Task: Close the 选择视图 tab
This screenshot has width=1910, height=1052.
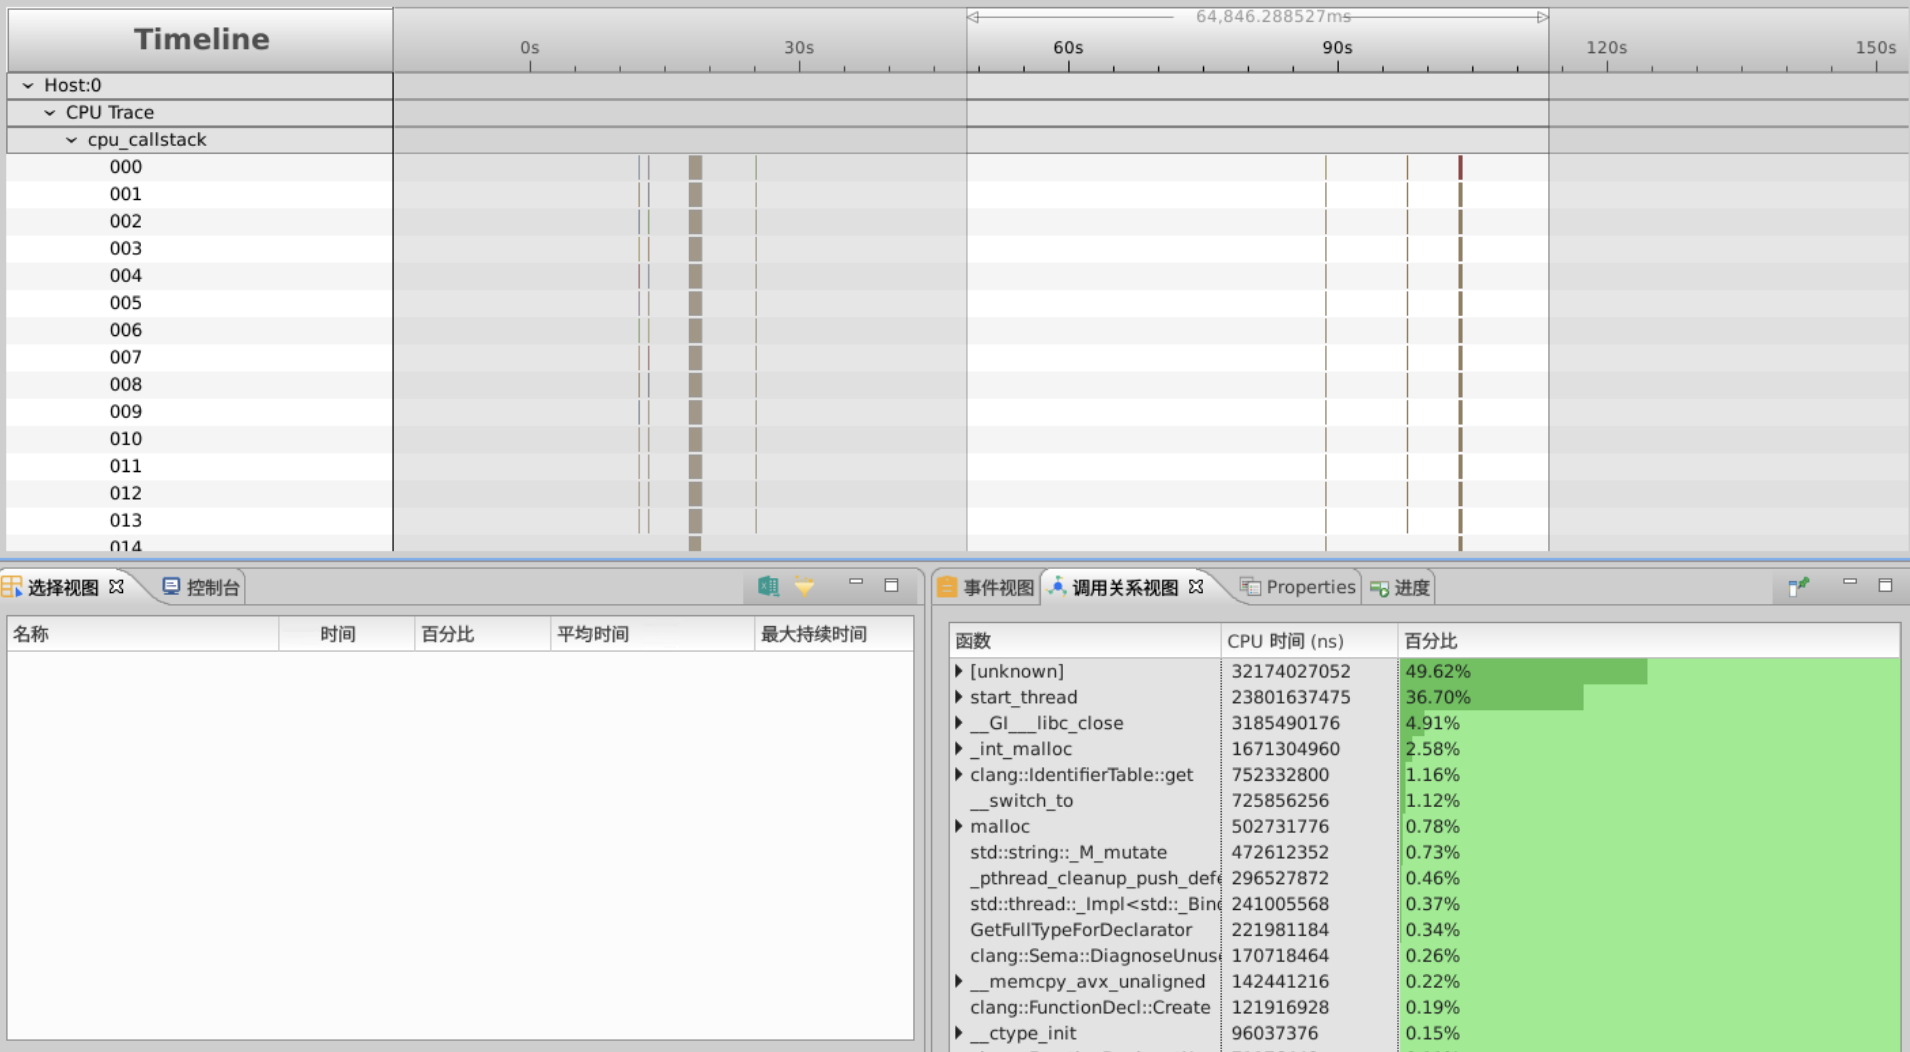Action: point(117,587)
